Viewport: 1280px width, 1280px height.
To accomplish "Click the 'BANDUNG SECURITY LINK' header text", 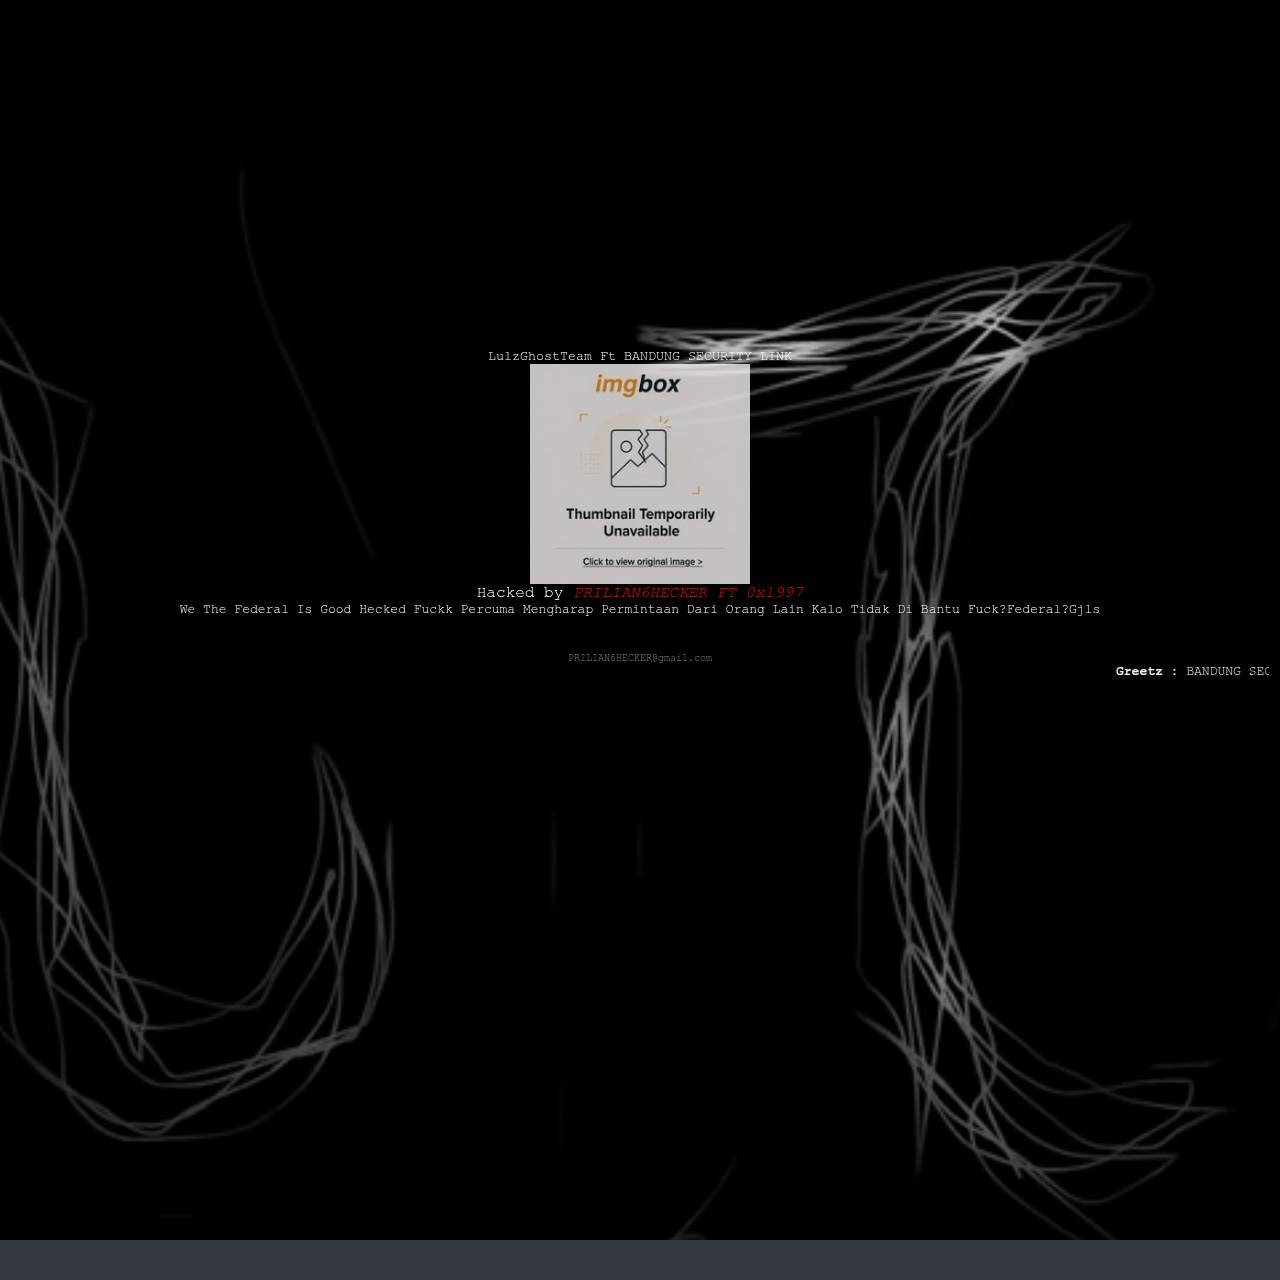I will point(708,356).
